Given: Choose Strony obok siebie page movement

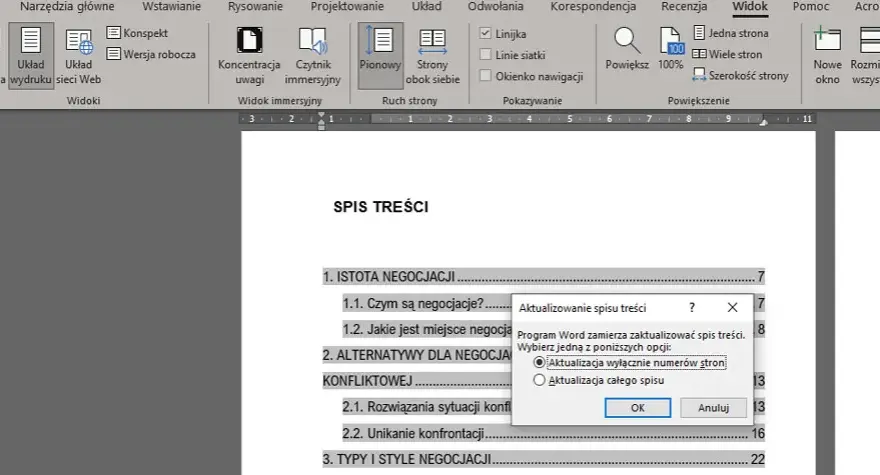Looking at the screenshot, I should click(433, 56).
